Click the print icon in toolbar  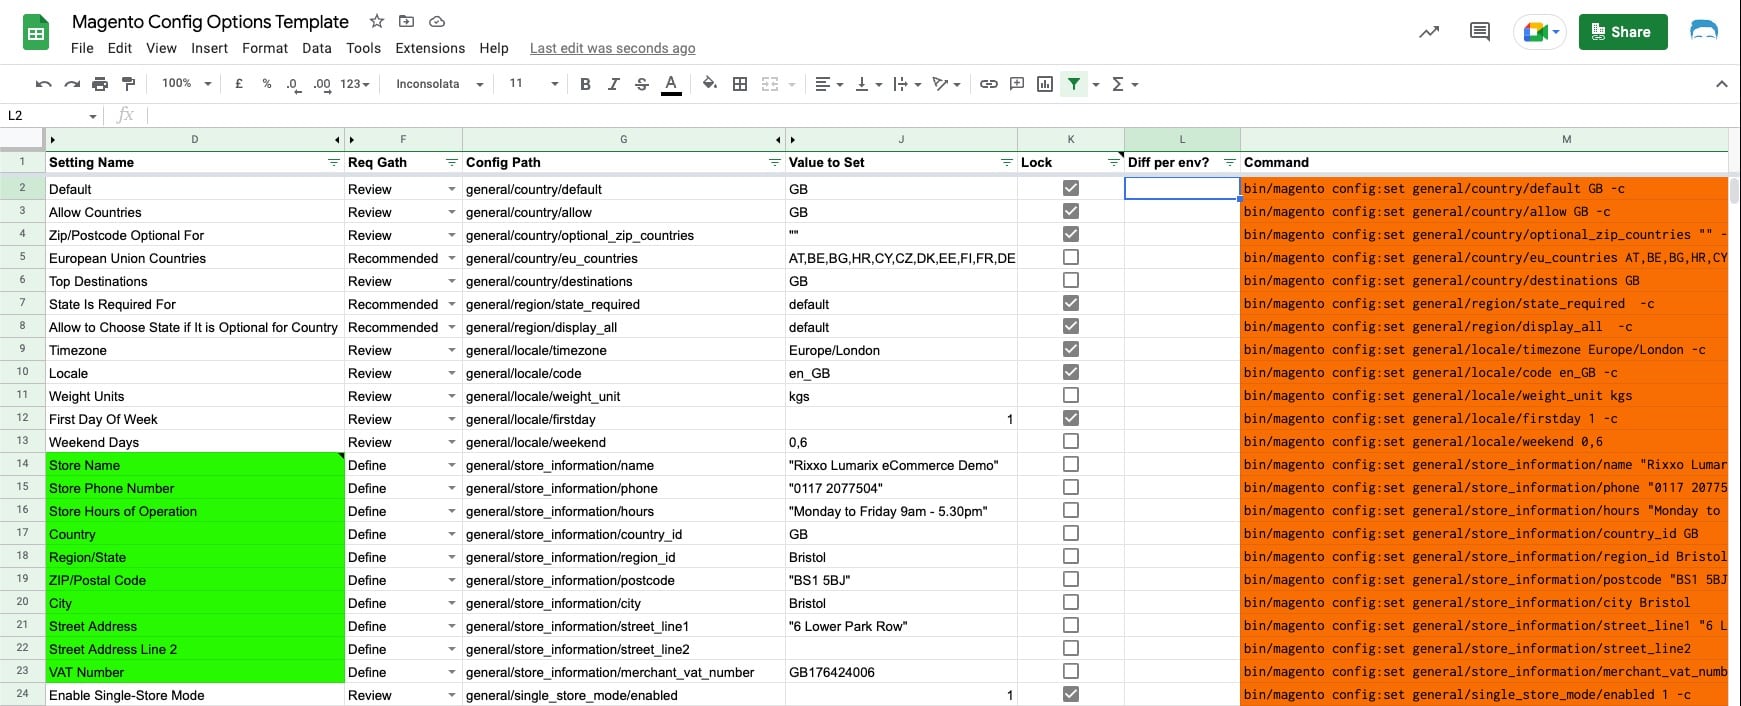click(x=100, y=84)
